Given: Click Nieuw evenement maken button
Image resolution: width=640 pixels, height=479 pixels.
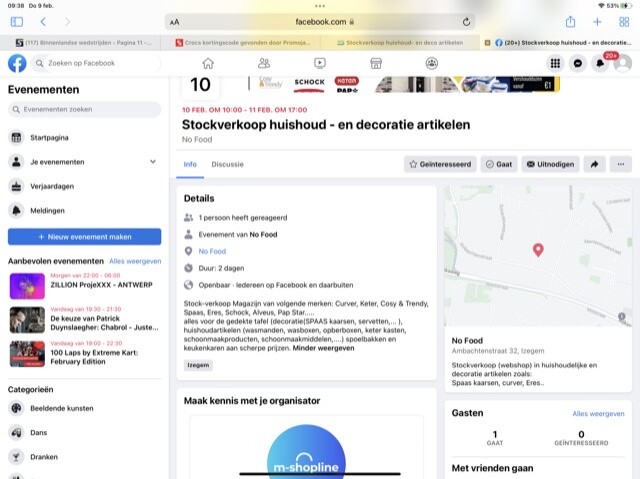Looking at the screenshot, I should click(x=84, y=237).
